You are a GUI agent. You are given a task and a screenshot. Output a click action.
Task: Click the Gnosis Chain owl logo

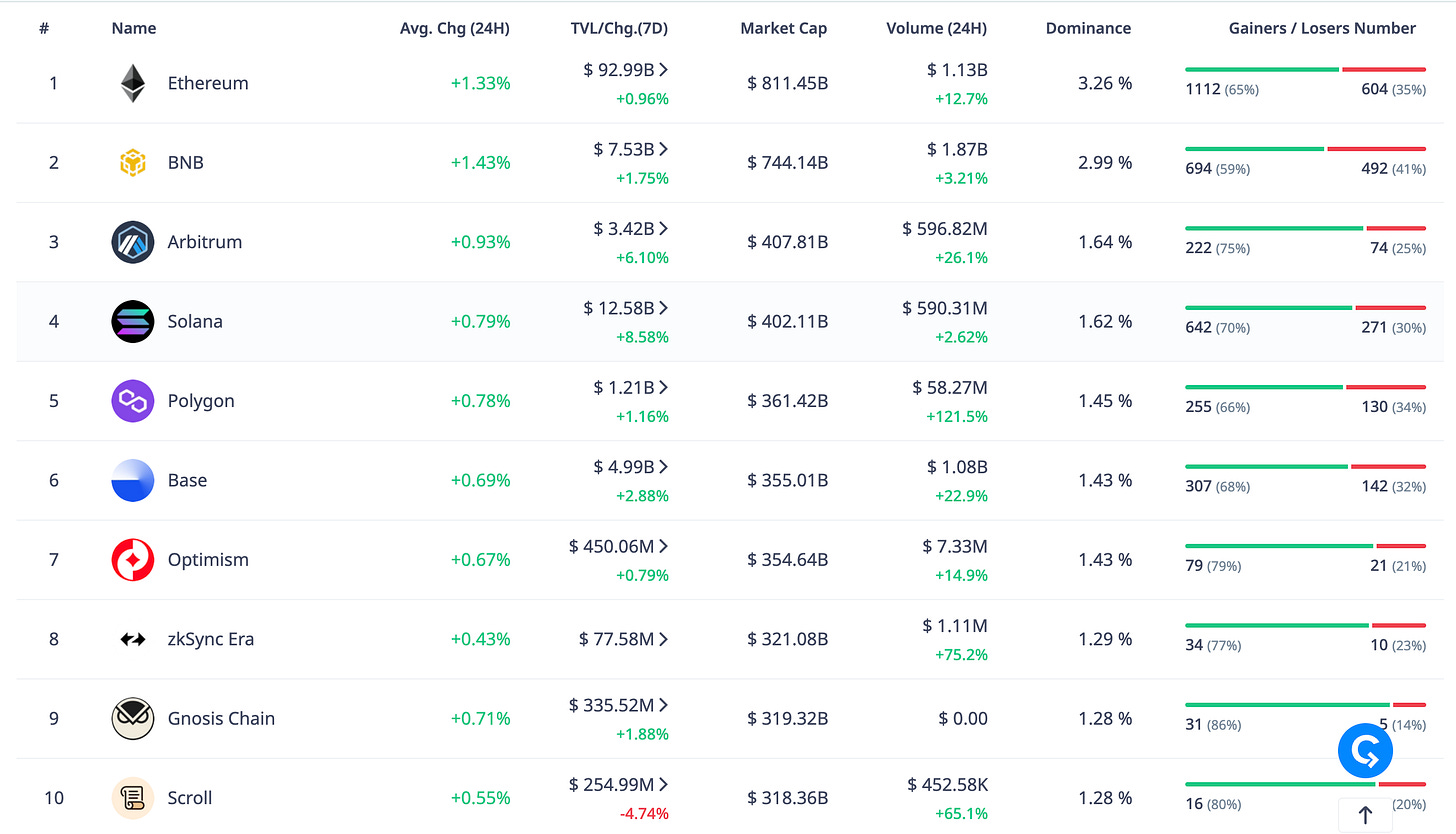pyautogui.click(x=132, y=718)
